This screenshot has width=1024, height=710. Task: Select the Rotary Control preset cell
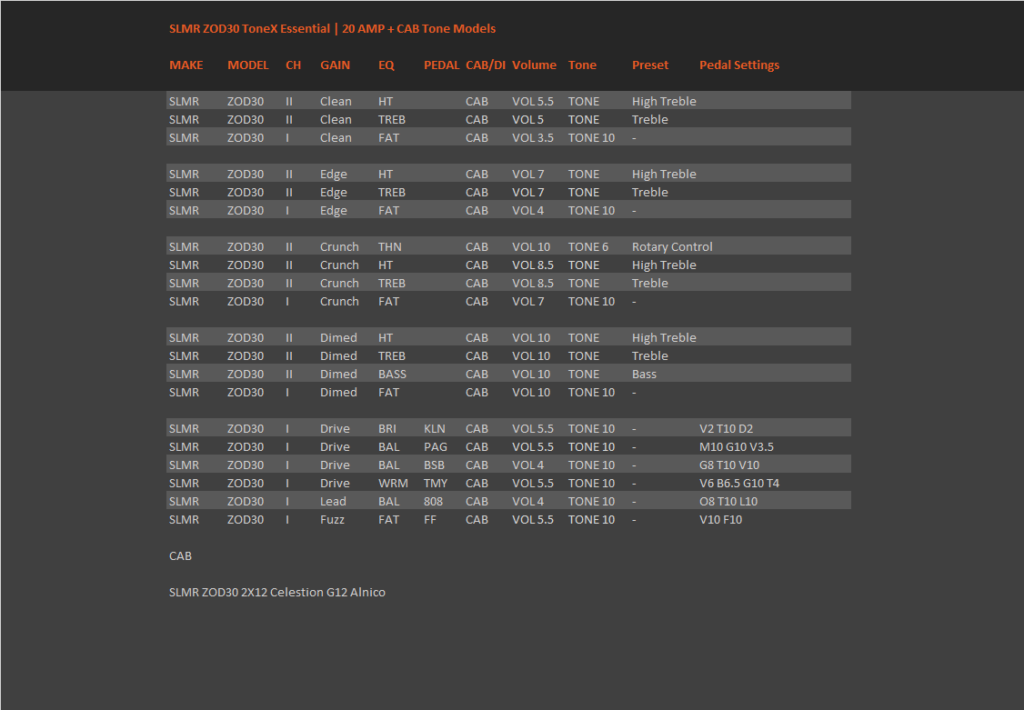click(x=672, y=247)
